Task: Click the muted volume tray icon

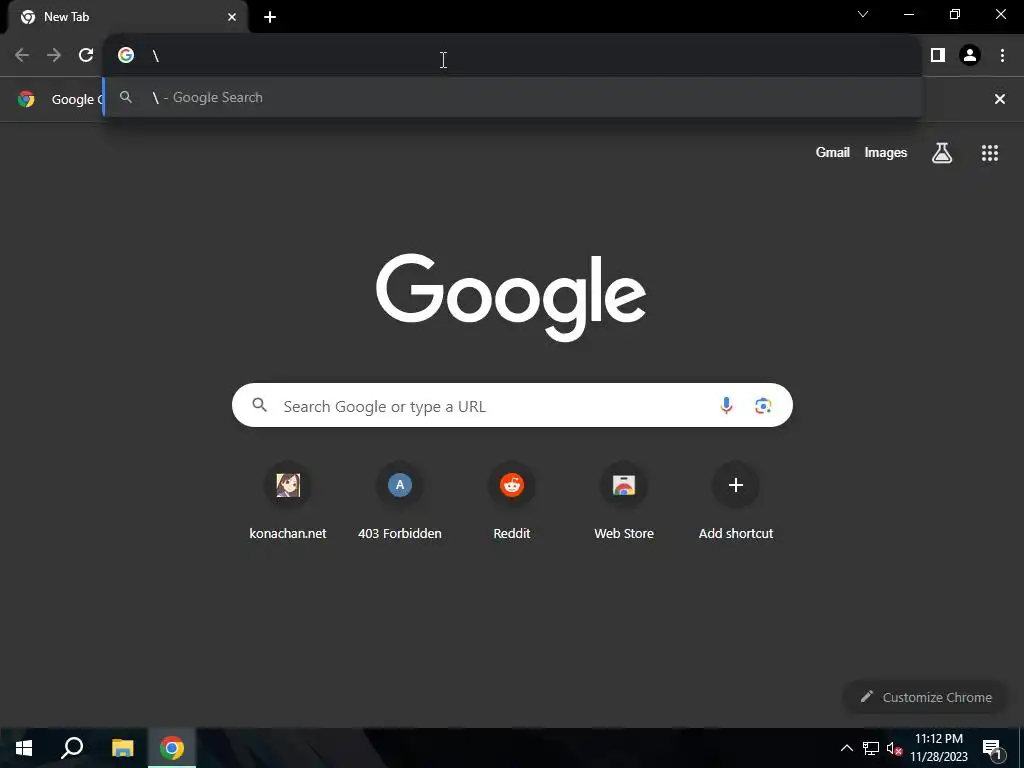Action: pyautogui.click(x=894, y=748)
